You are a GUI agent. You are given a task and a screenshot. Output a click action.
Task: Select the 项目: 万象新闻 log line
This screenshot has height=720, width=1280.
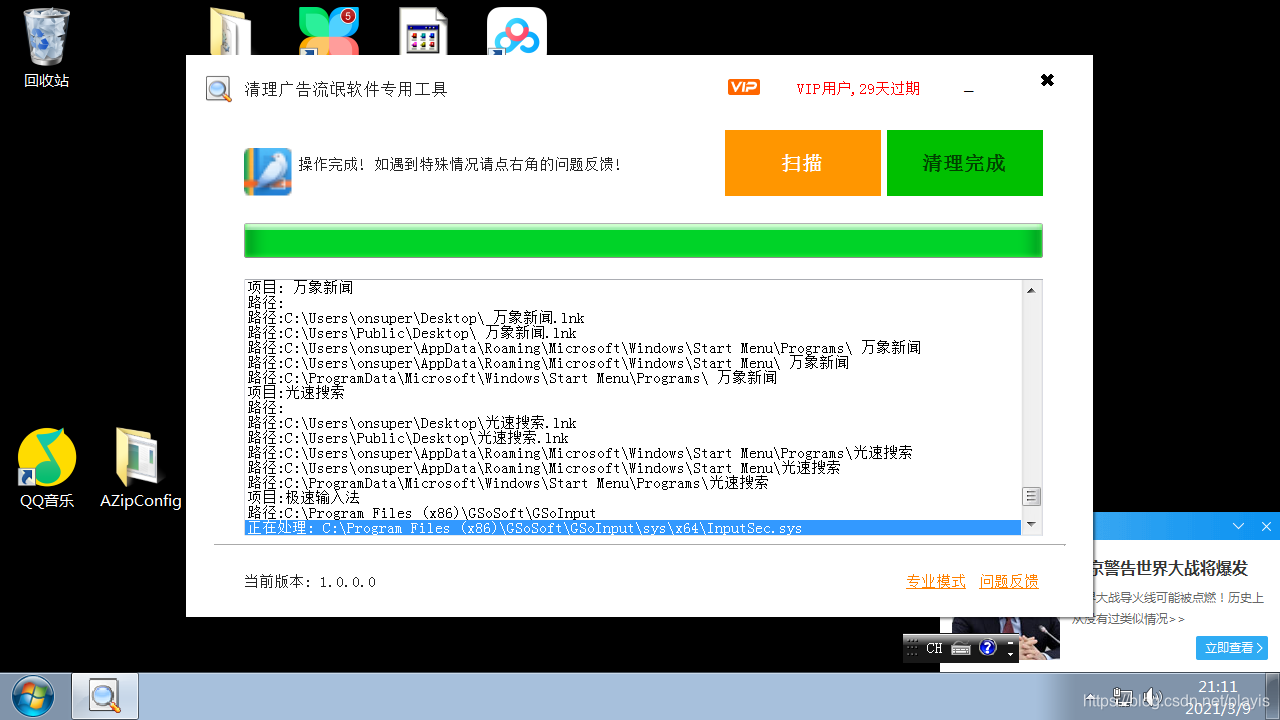click(x=301, y=288)
